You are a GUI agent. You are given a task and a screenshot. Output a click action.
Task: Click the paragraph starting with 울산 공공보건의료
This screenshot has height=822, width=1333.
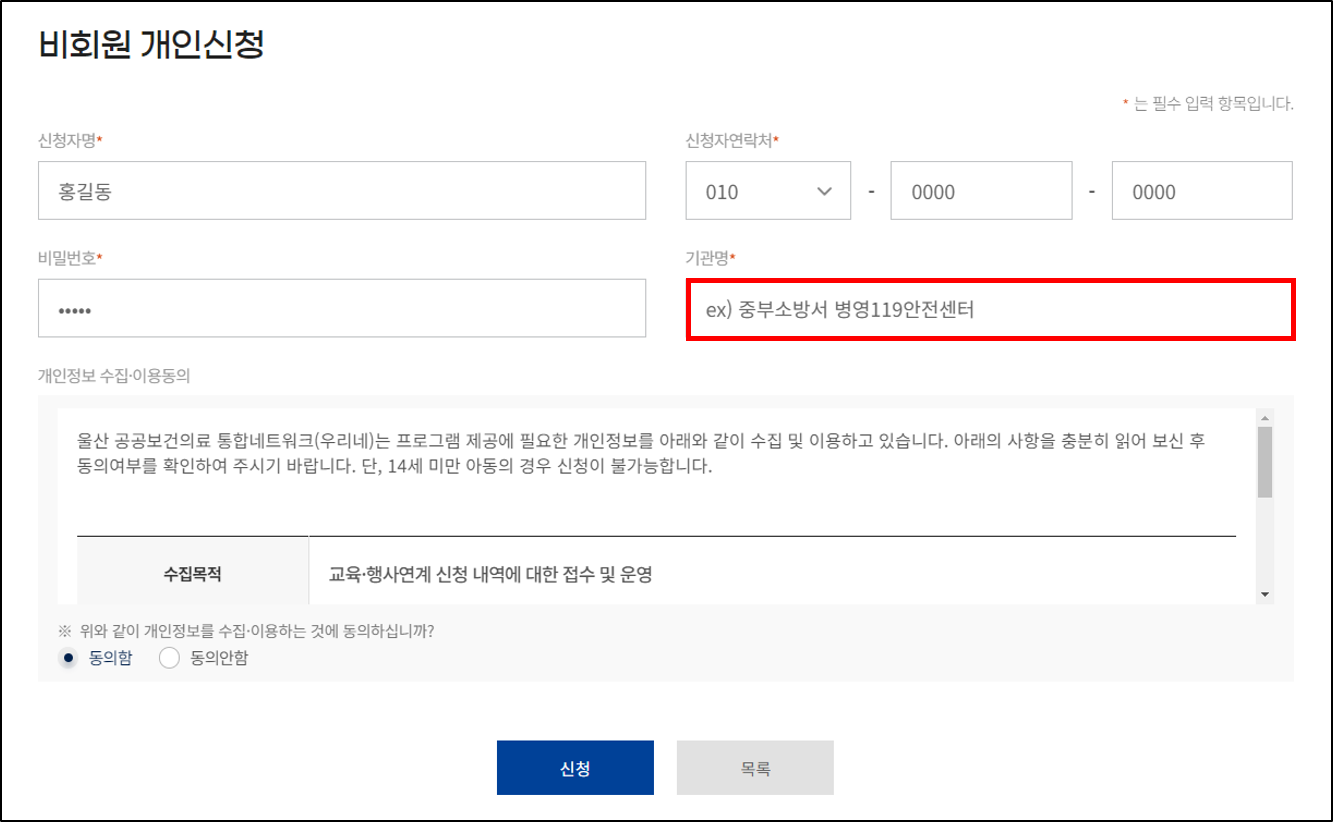coord(640,453)
